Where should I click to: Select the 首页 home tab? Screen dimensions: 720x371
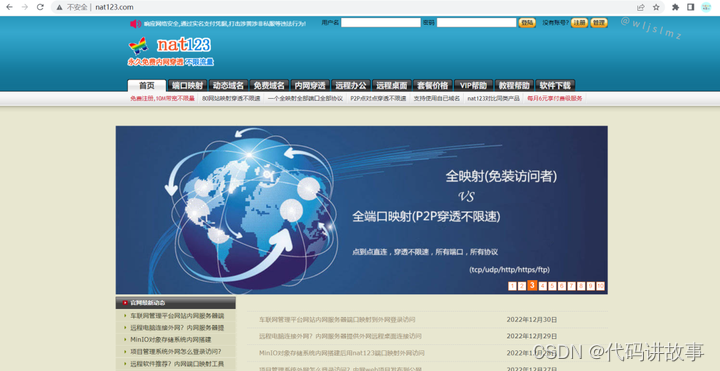pos(146,85)
